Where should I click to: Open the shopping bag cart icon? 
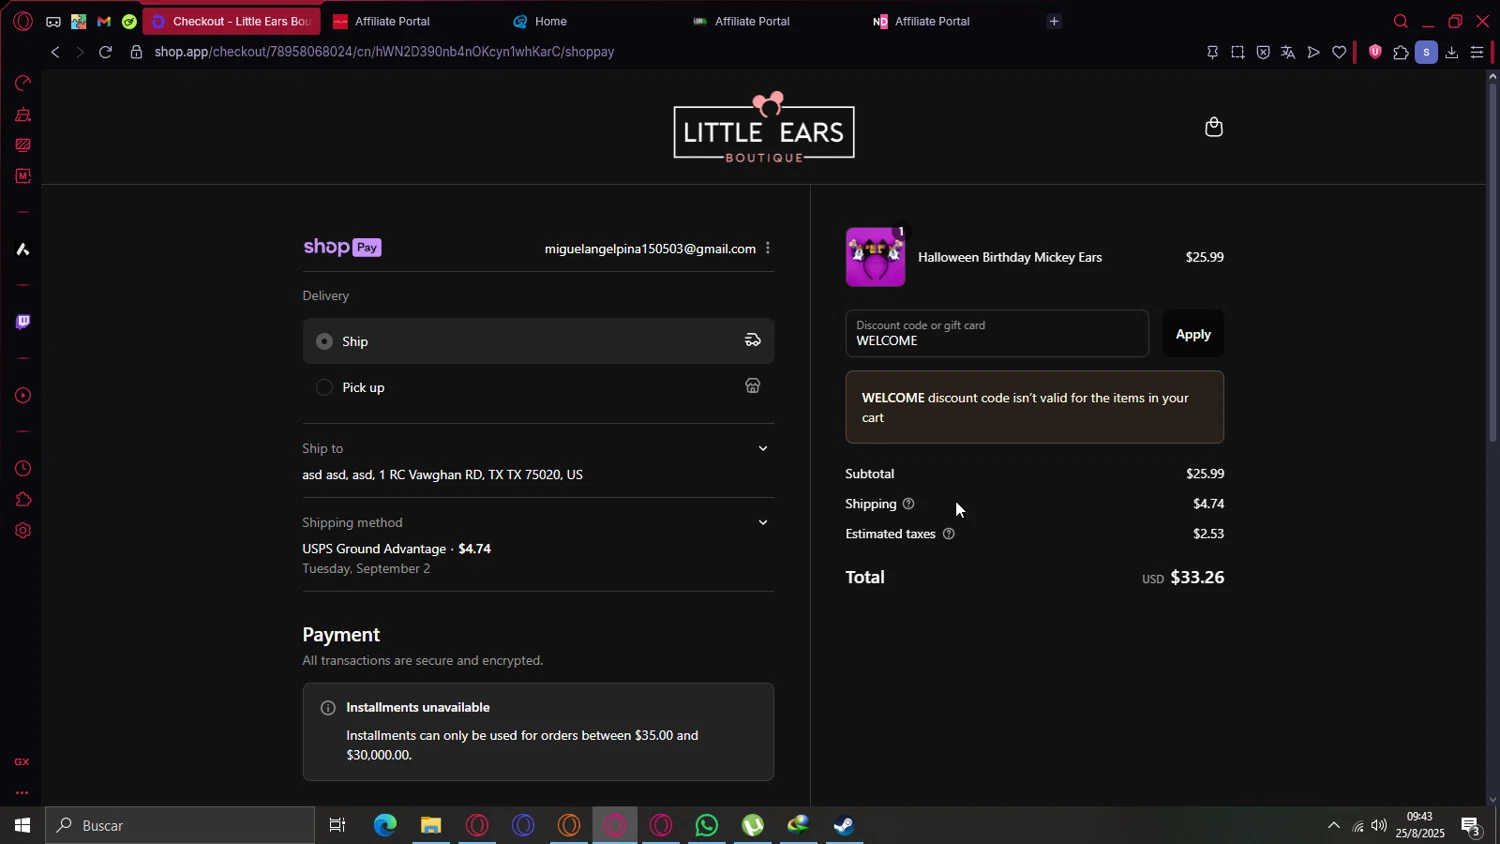coord(1213,127)
